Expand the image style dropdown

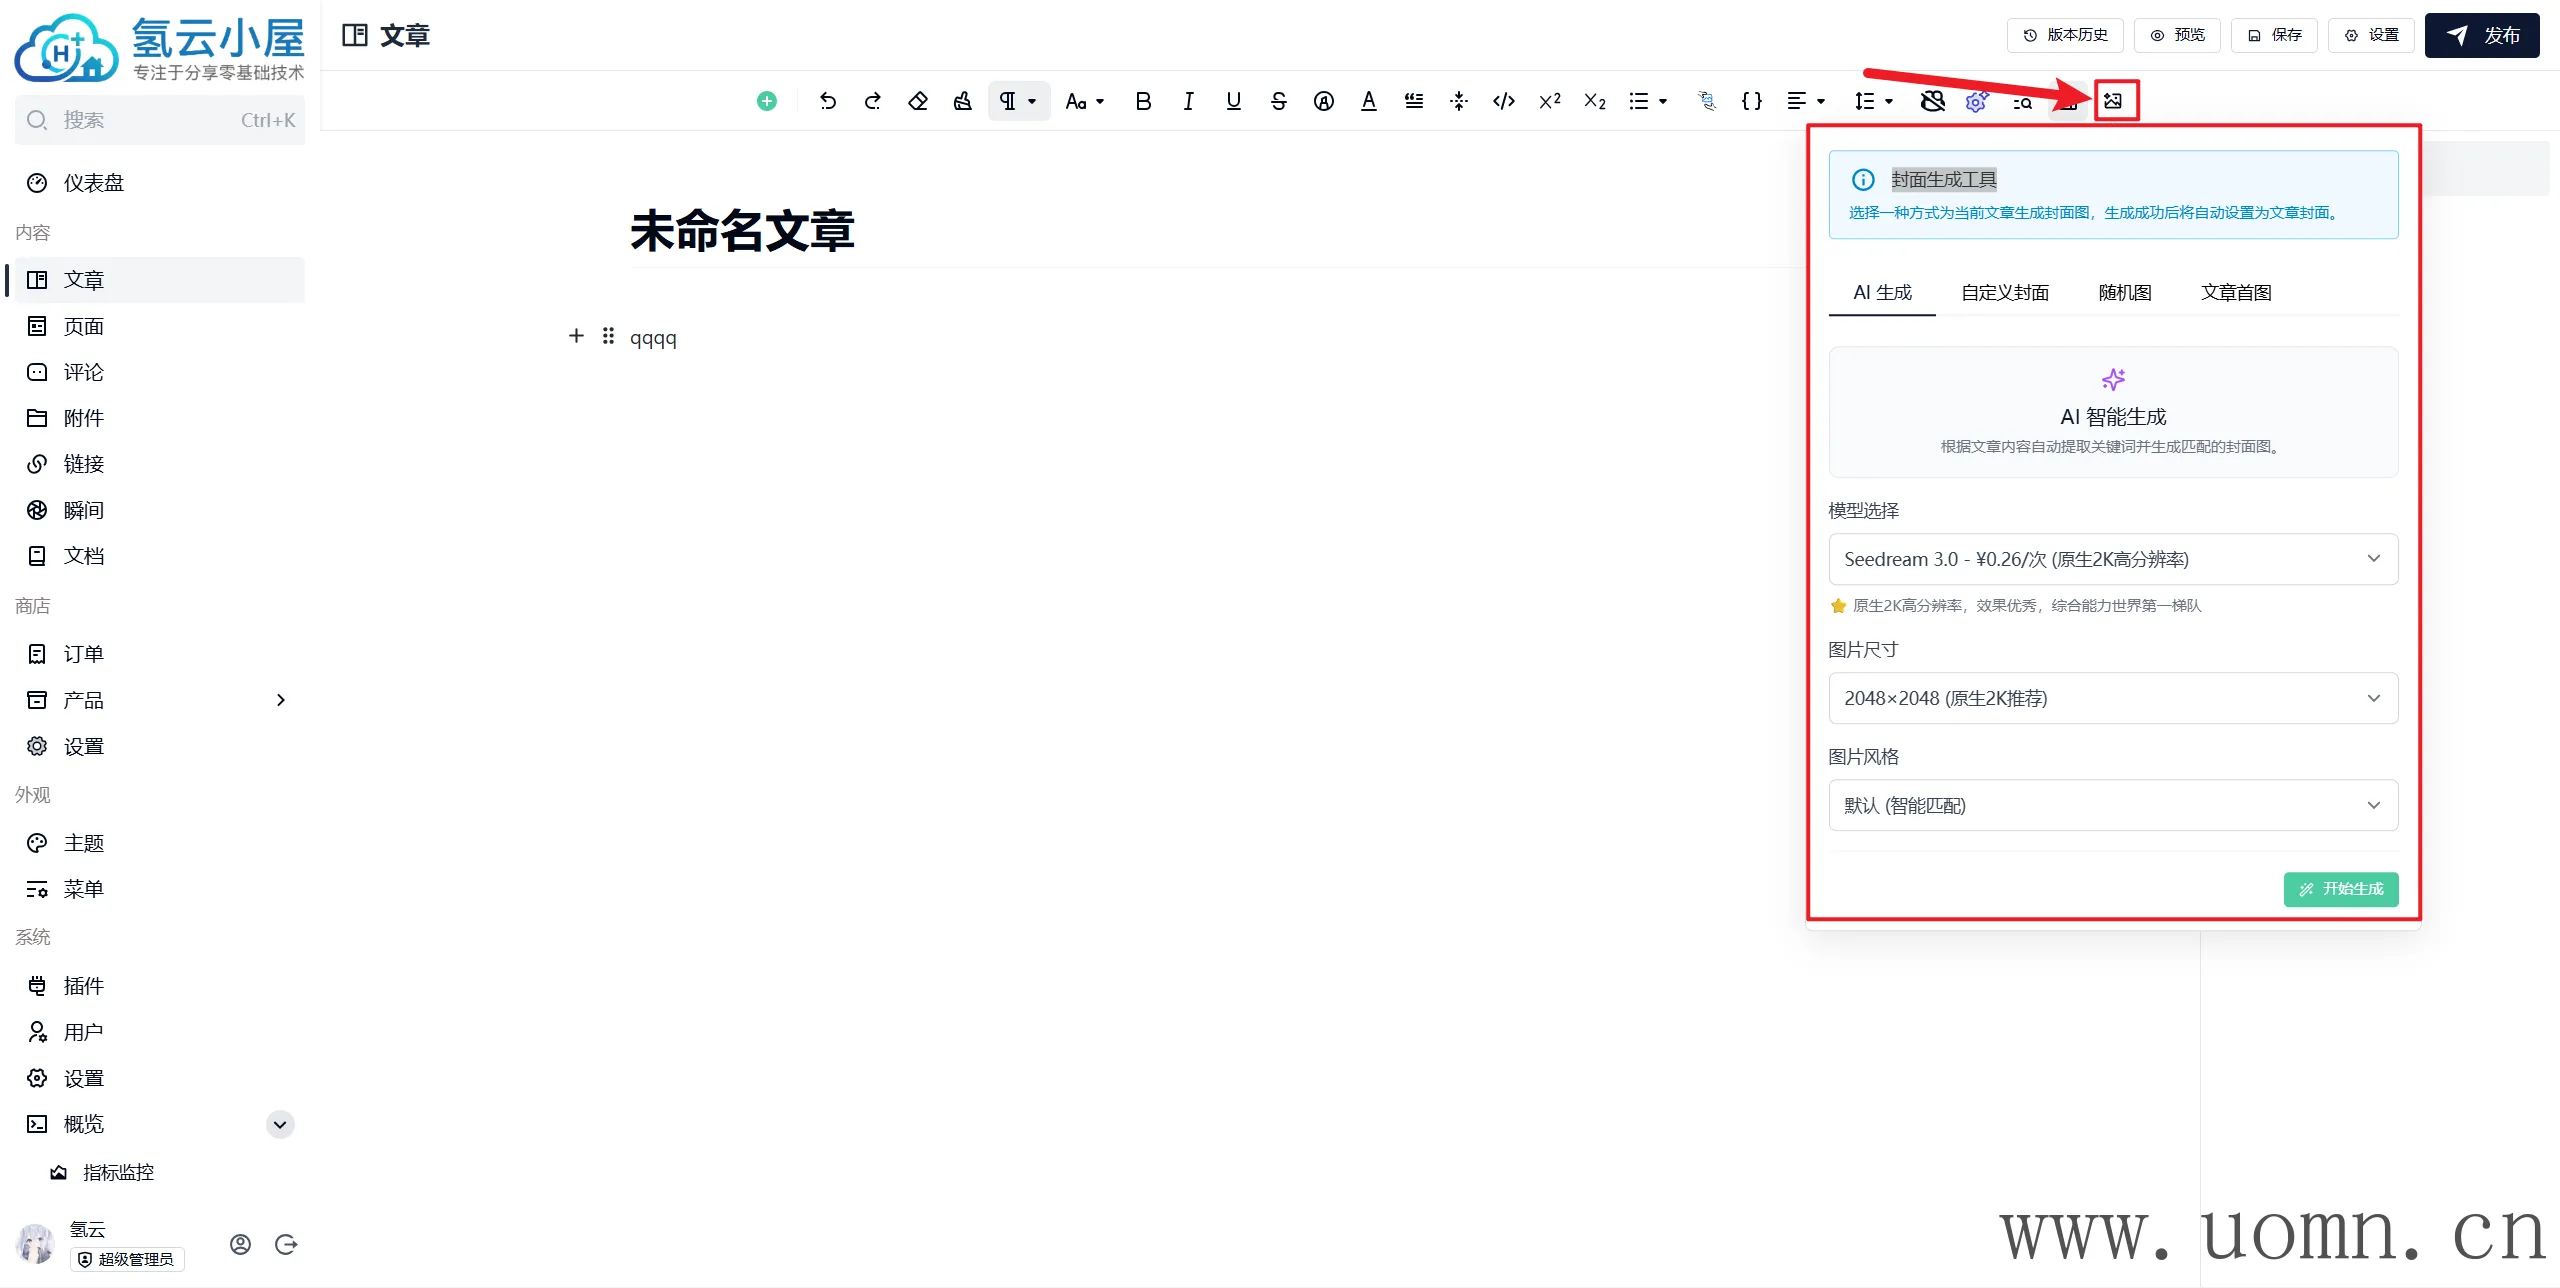(x=2112, y=805)
